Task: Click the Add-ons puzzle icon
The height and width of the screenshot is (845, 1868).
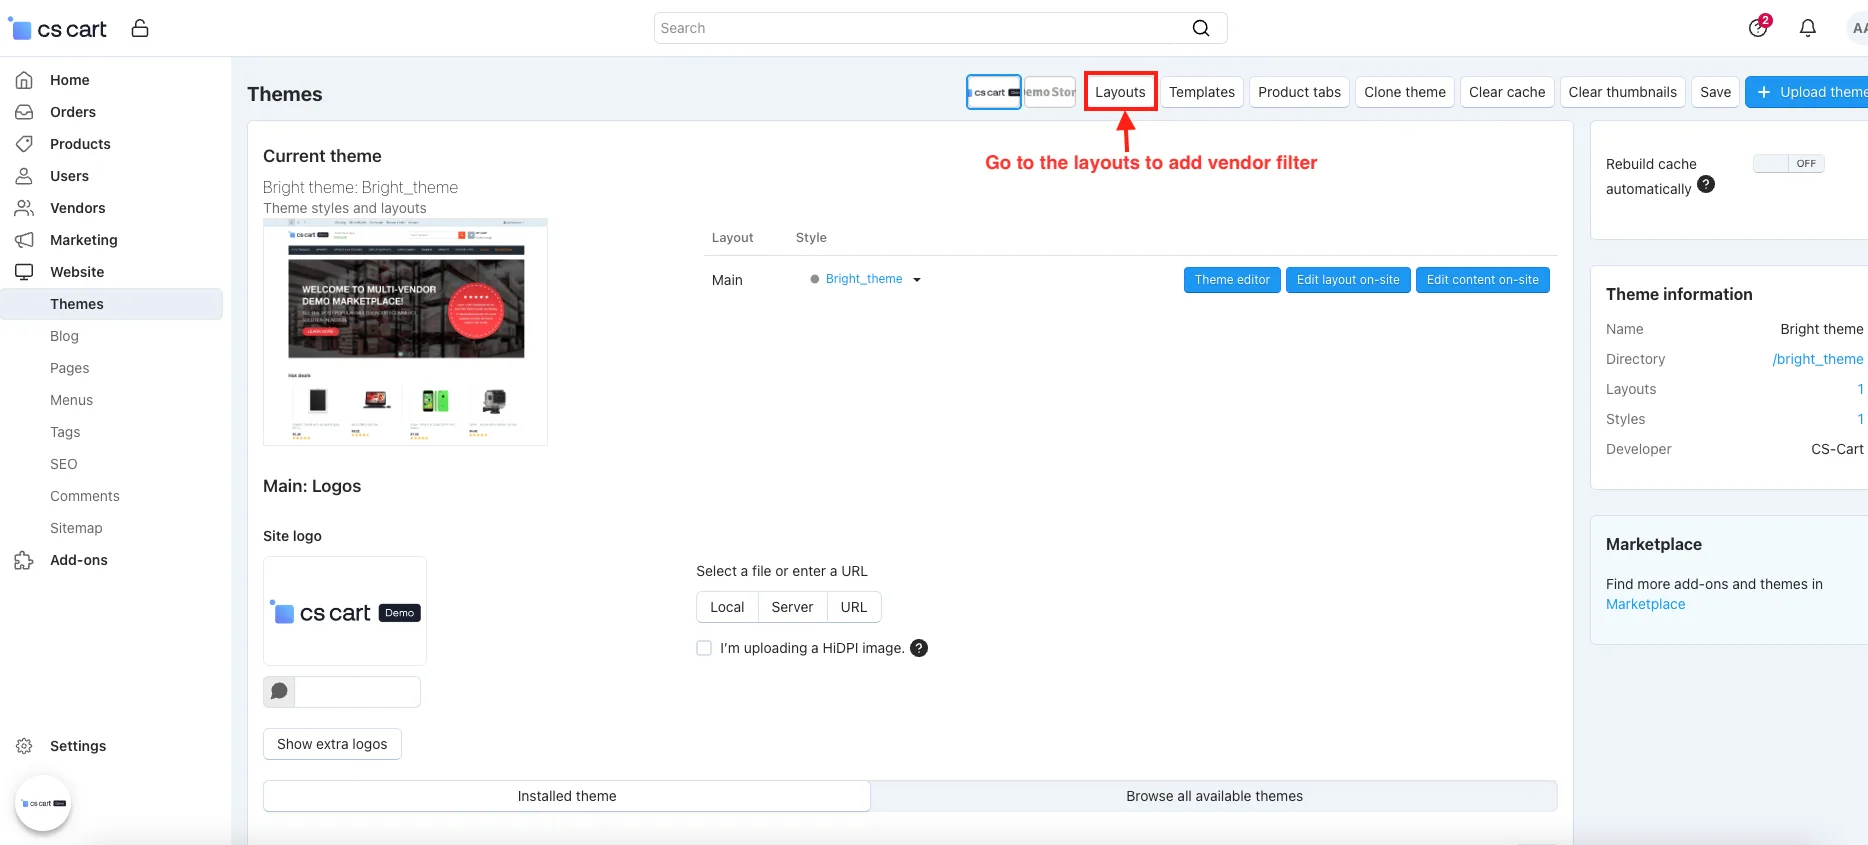Action: tap(24, 560)
